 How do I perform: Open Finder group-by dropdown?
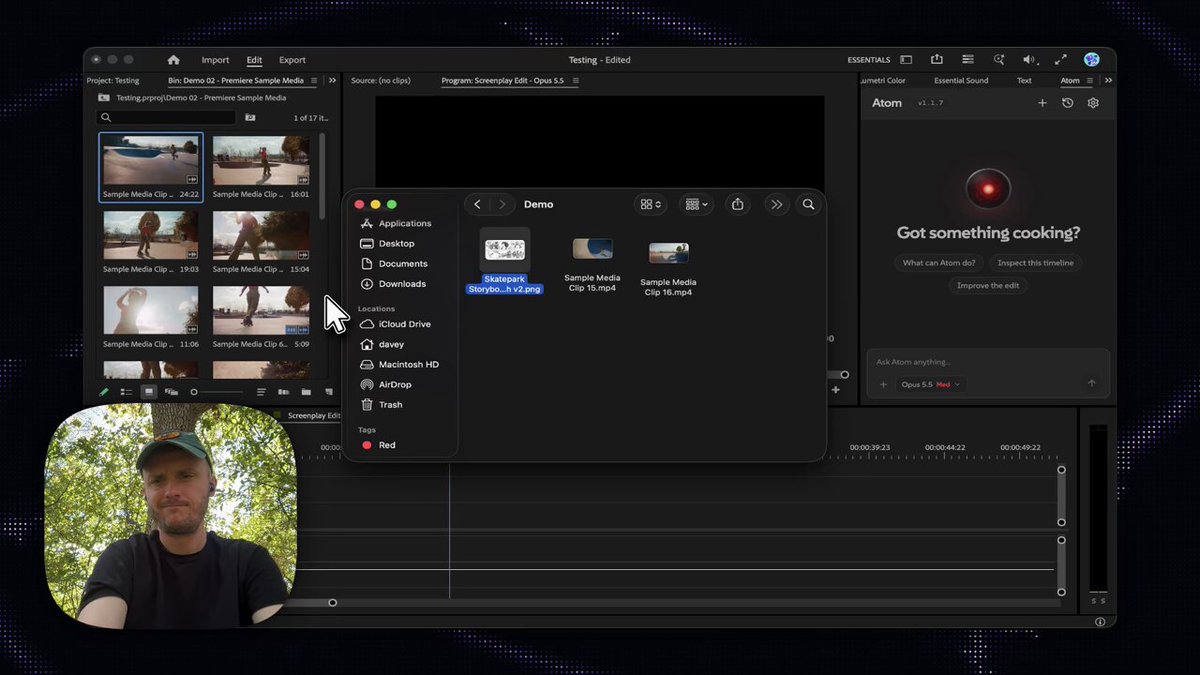click(695, 204)
